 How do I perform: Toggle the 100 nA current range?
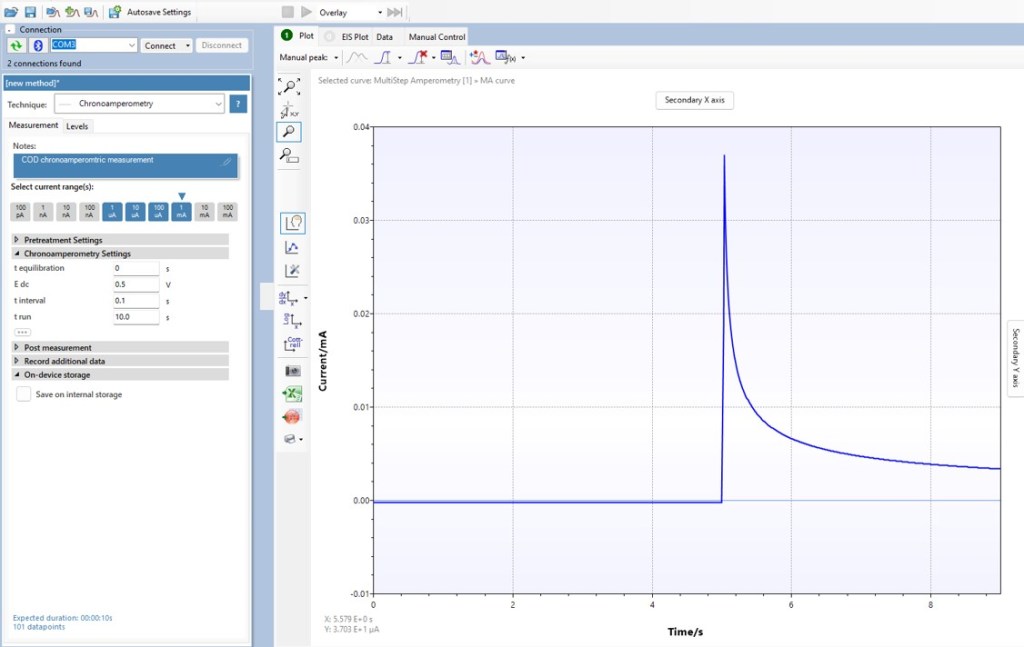[x=89, y=211]
